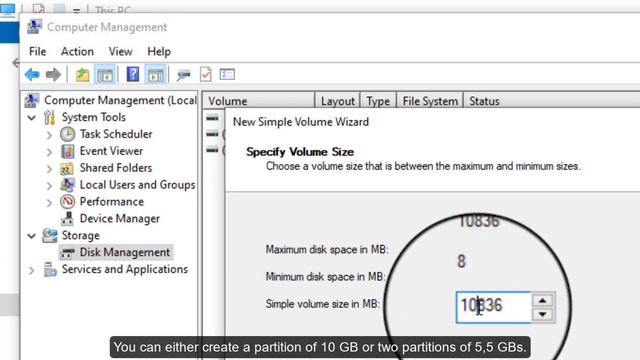Expand the Event Viewer node

[49, 152]
